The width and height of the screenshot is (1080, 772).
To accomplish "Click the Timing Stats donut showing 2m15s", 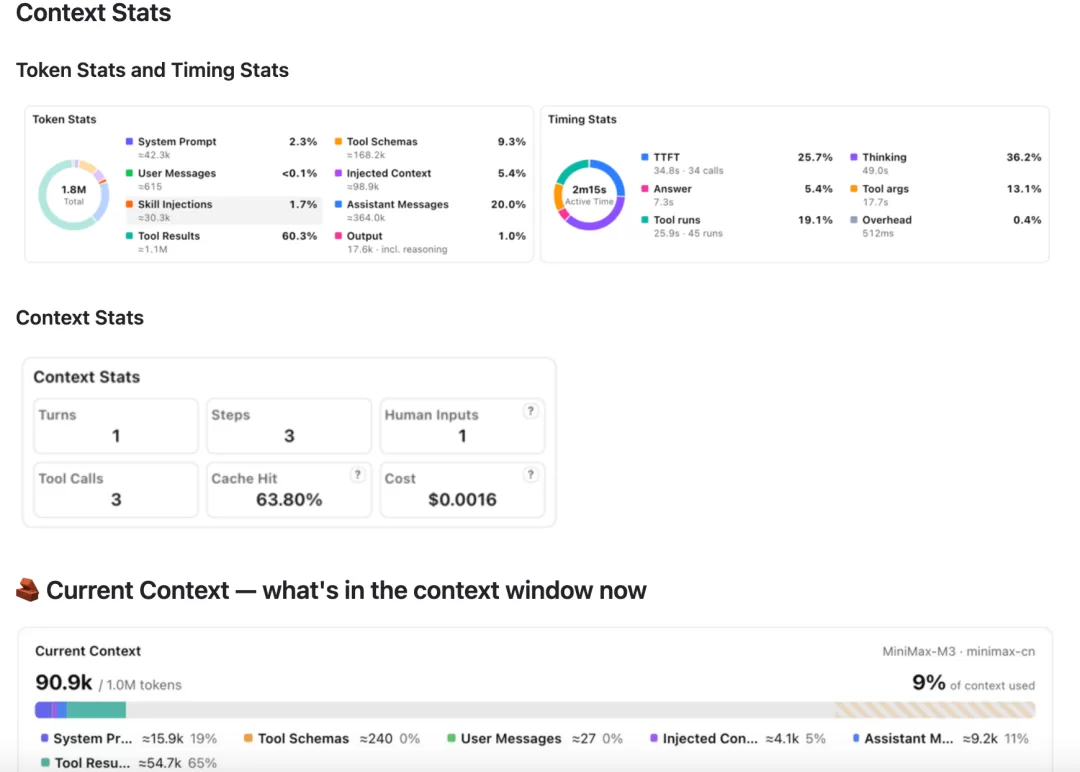I will pos(590,195).
